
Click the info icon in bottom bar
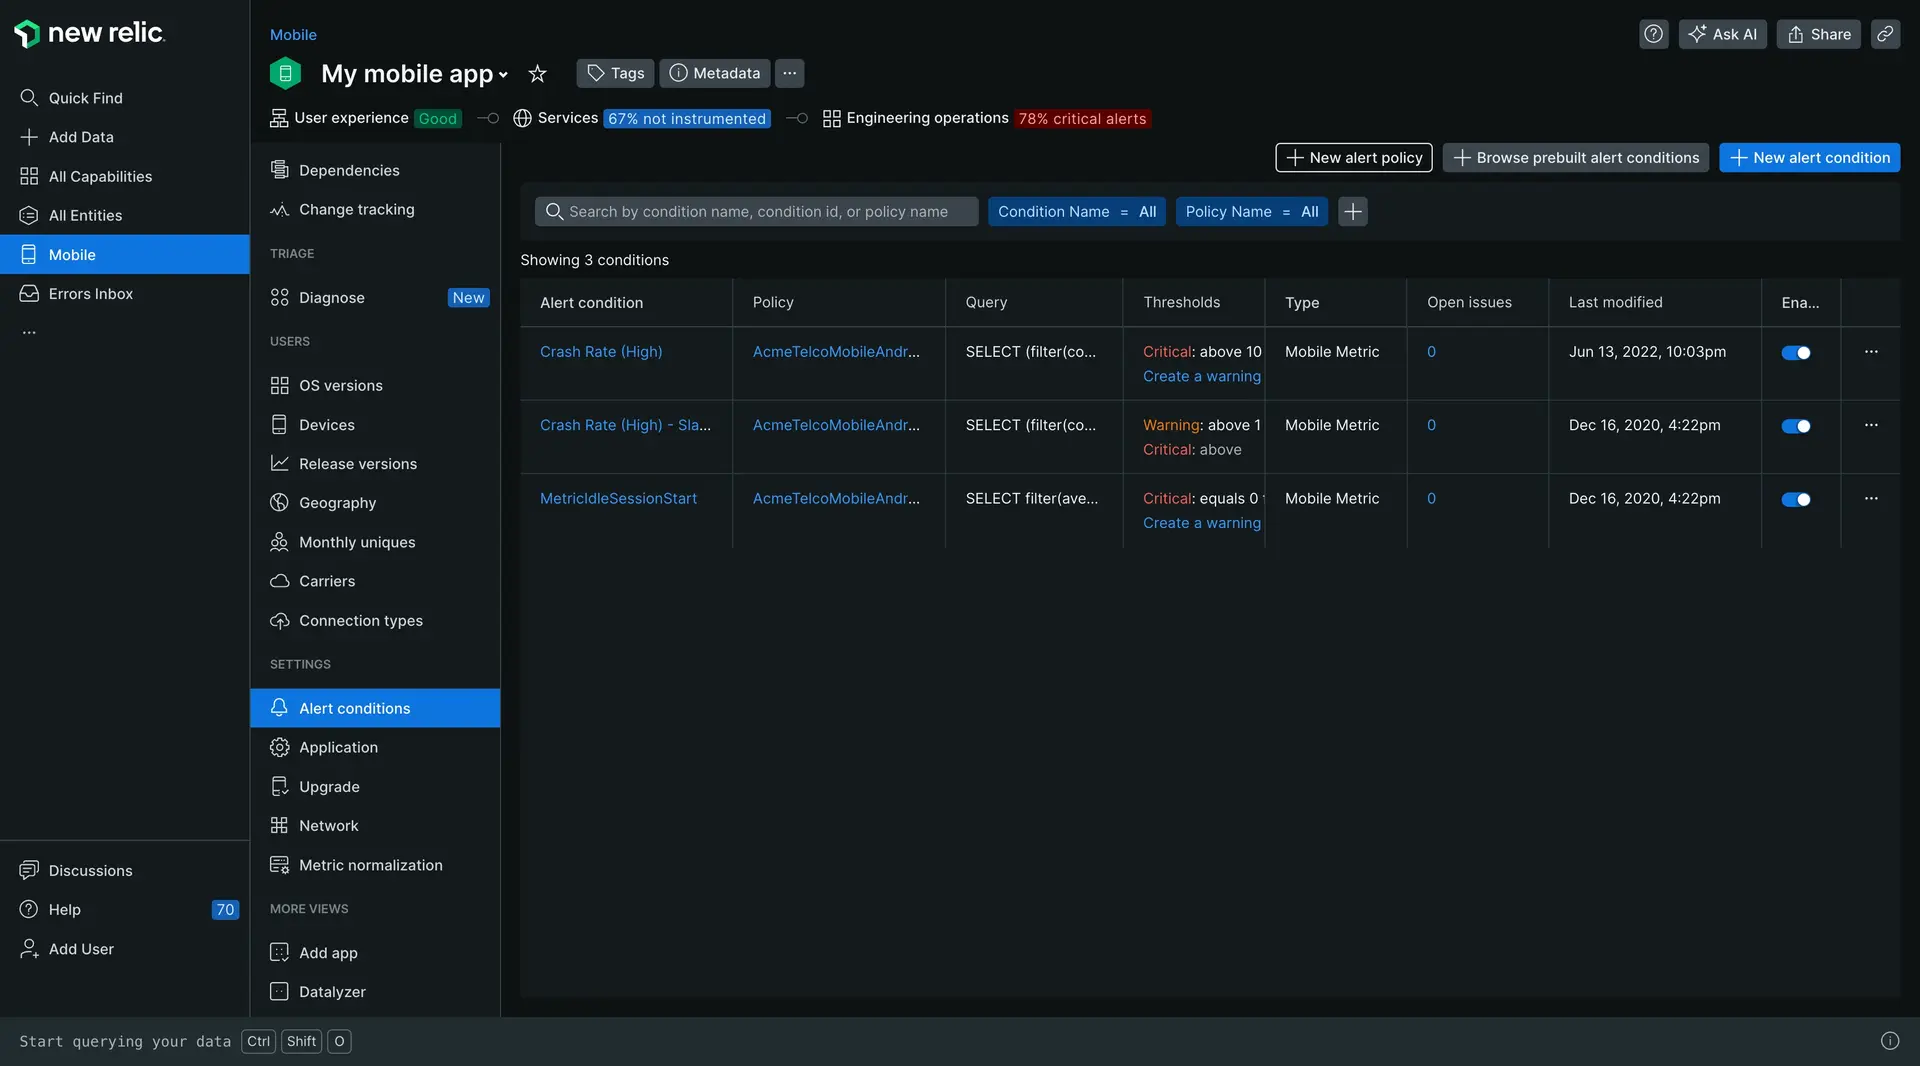pos(1889,1041)
